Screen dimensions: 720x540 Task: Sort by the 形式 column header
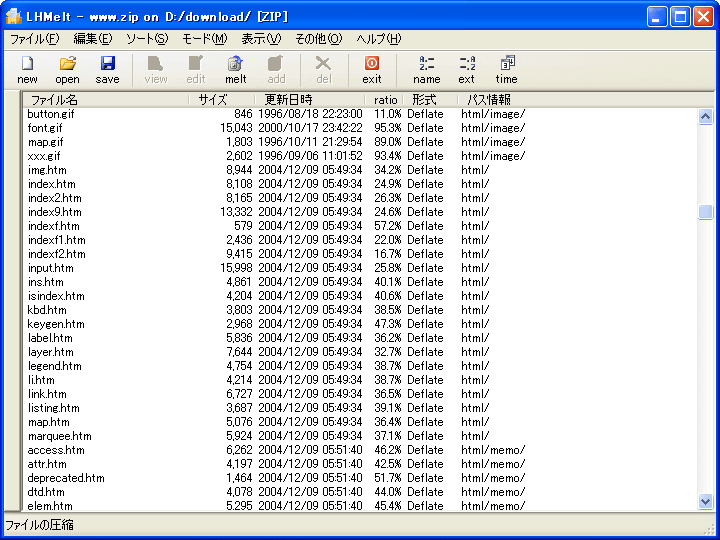[x=430, y=100]
